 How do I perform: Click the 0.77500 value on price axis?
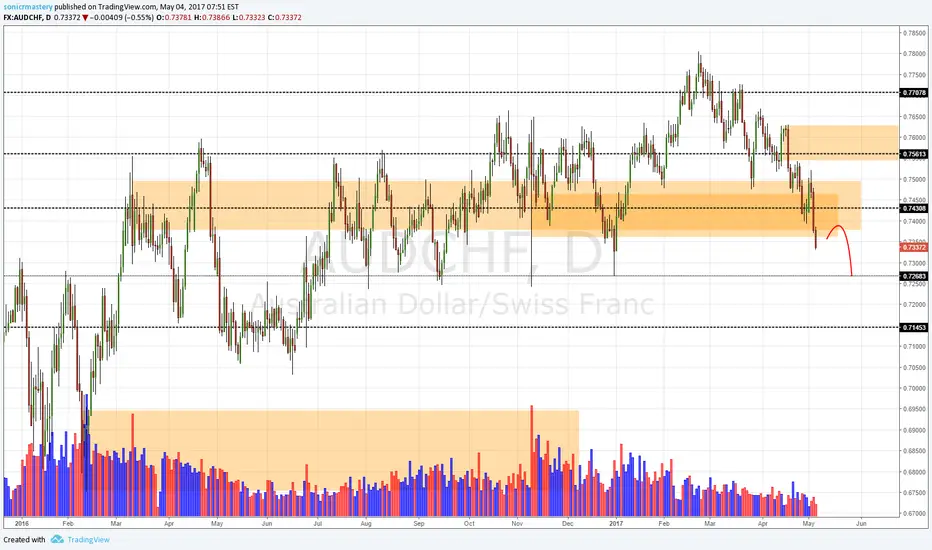[x=915, y=75]
